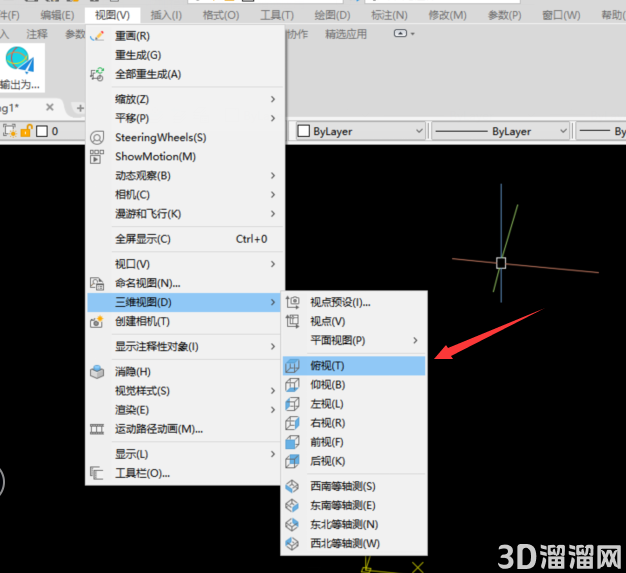Open the 插入(I) menu

click(166, 15)
